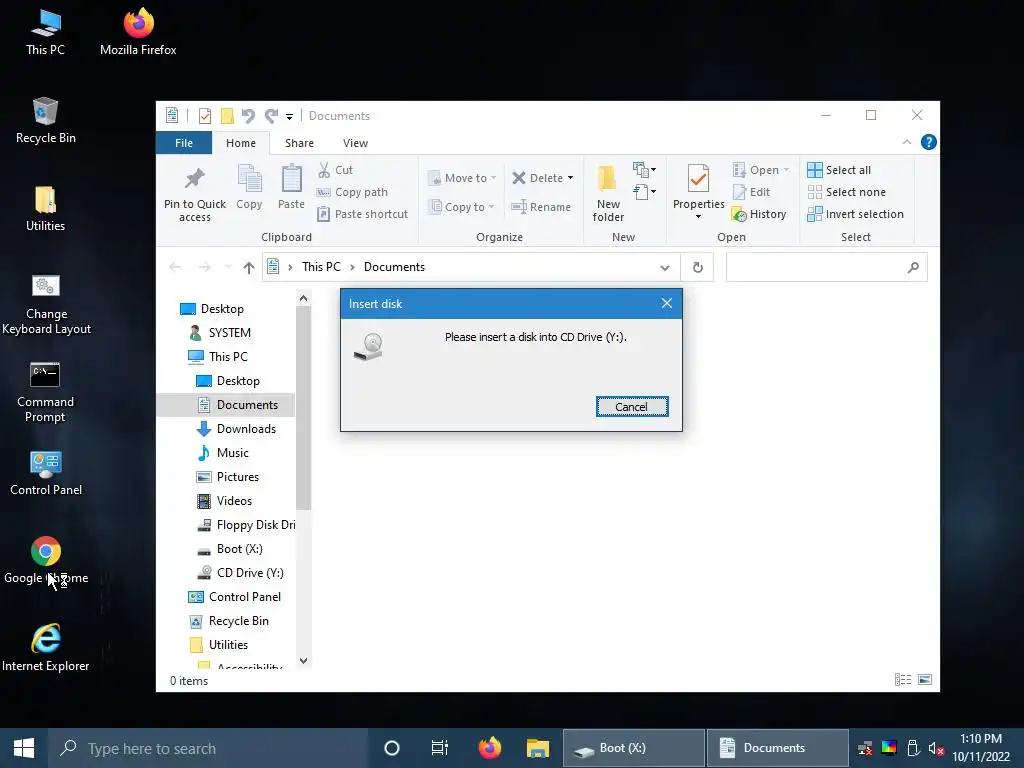Open the Easy access dropdown icon
Screen dimensions: 1024x768
(645, 191)
